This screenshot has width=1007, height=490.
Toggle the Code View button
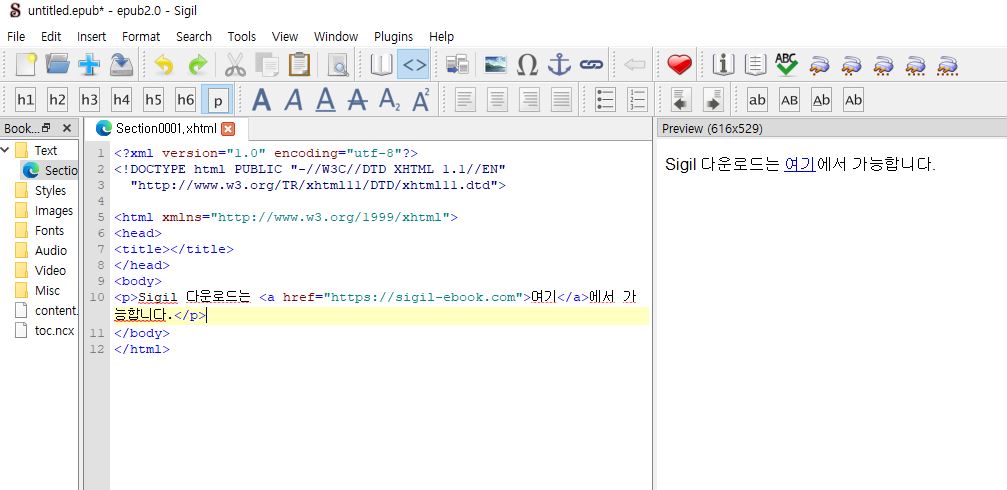click(413, 64)
